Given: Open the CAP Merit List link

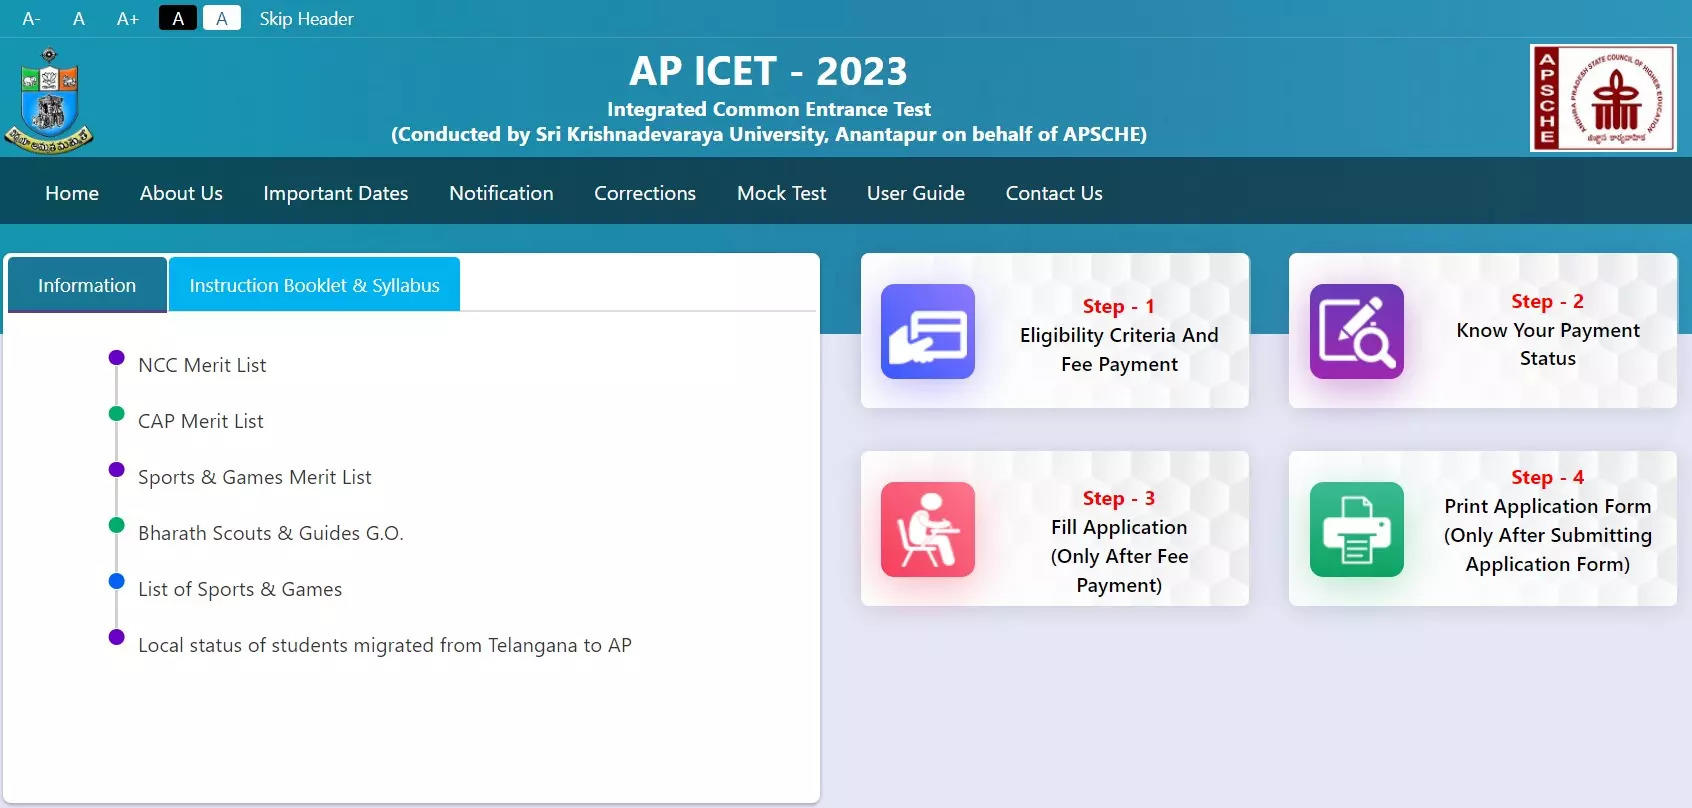Looking at the screenshot, I should click(201, 421).
